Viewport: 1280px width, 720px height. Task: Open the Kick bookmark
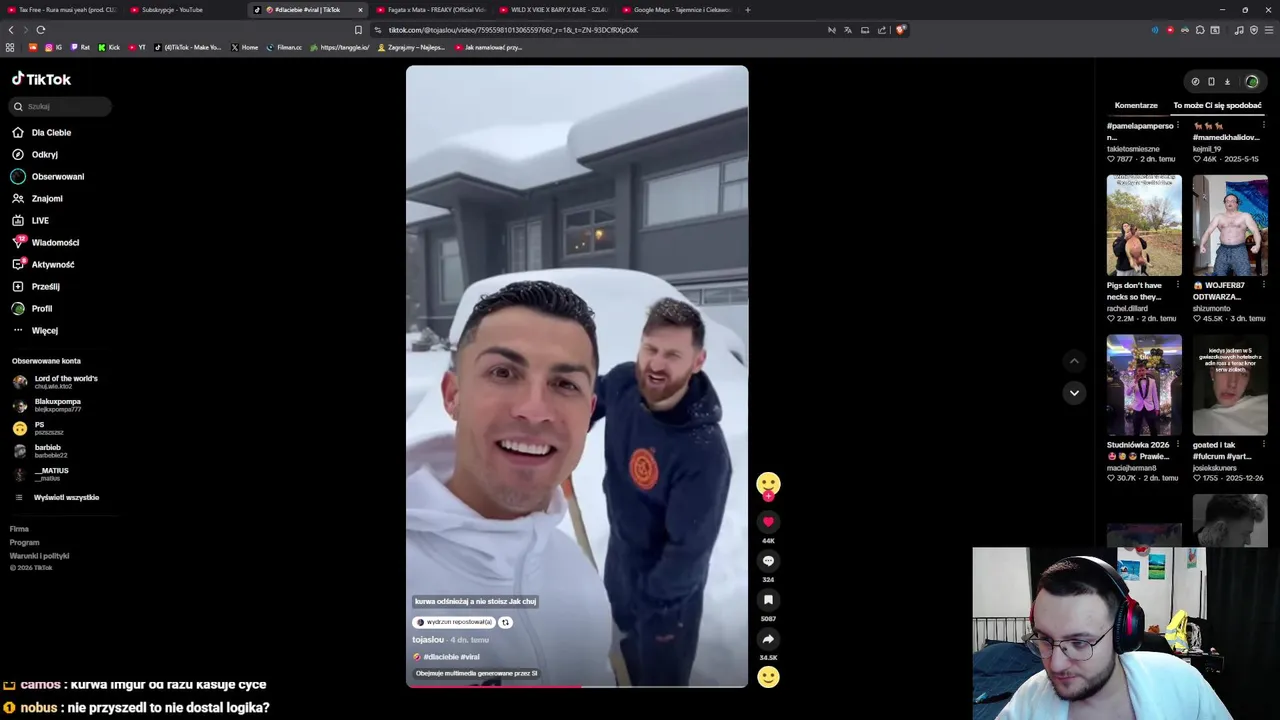(x=109, y=47)
